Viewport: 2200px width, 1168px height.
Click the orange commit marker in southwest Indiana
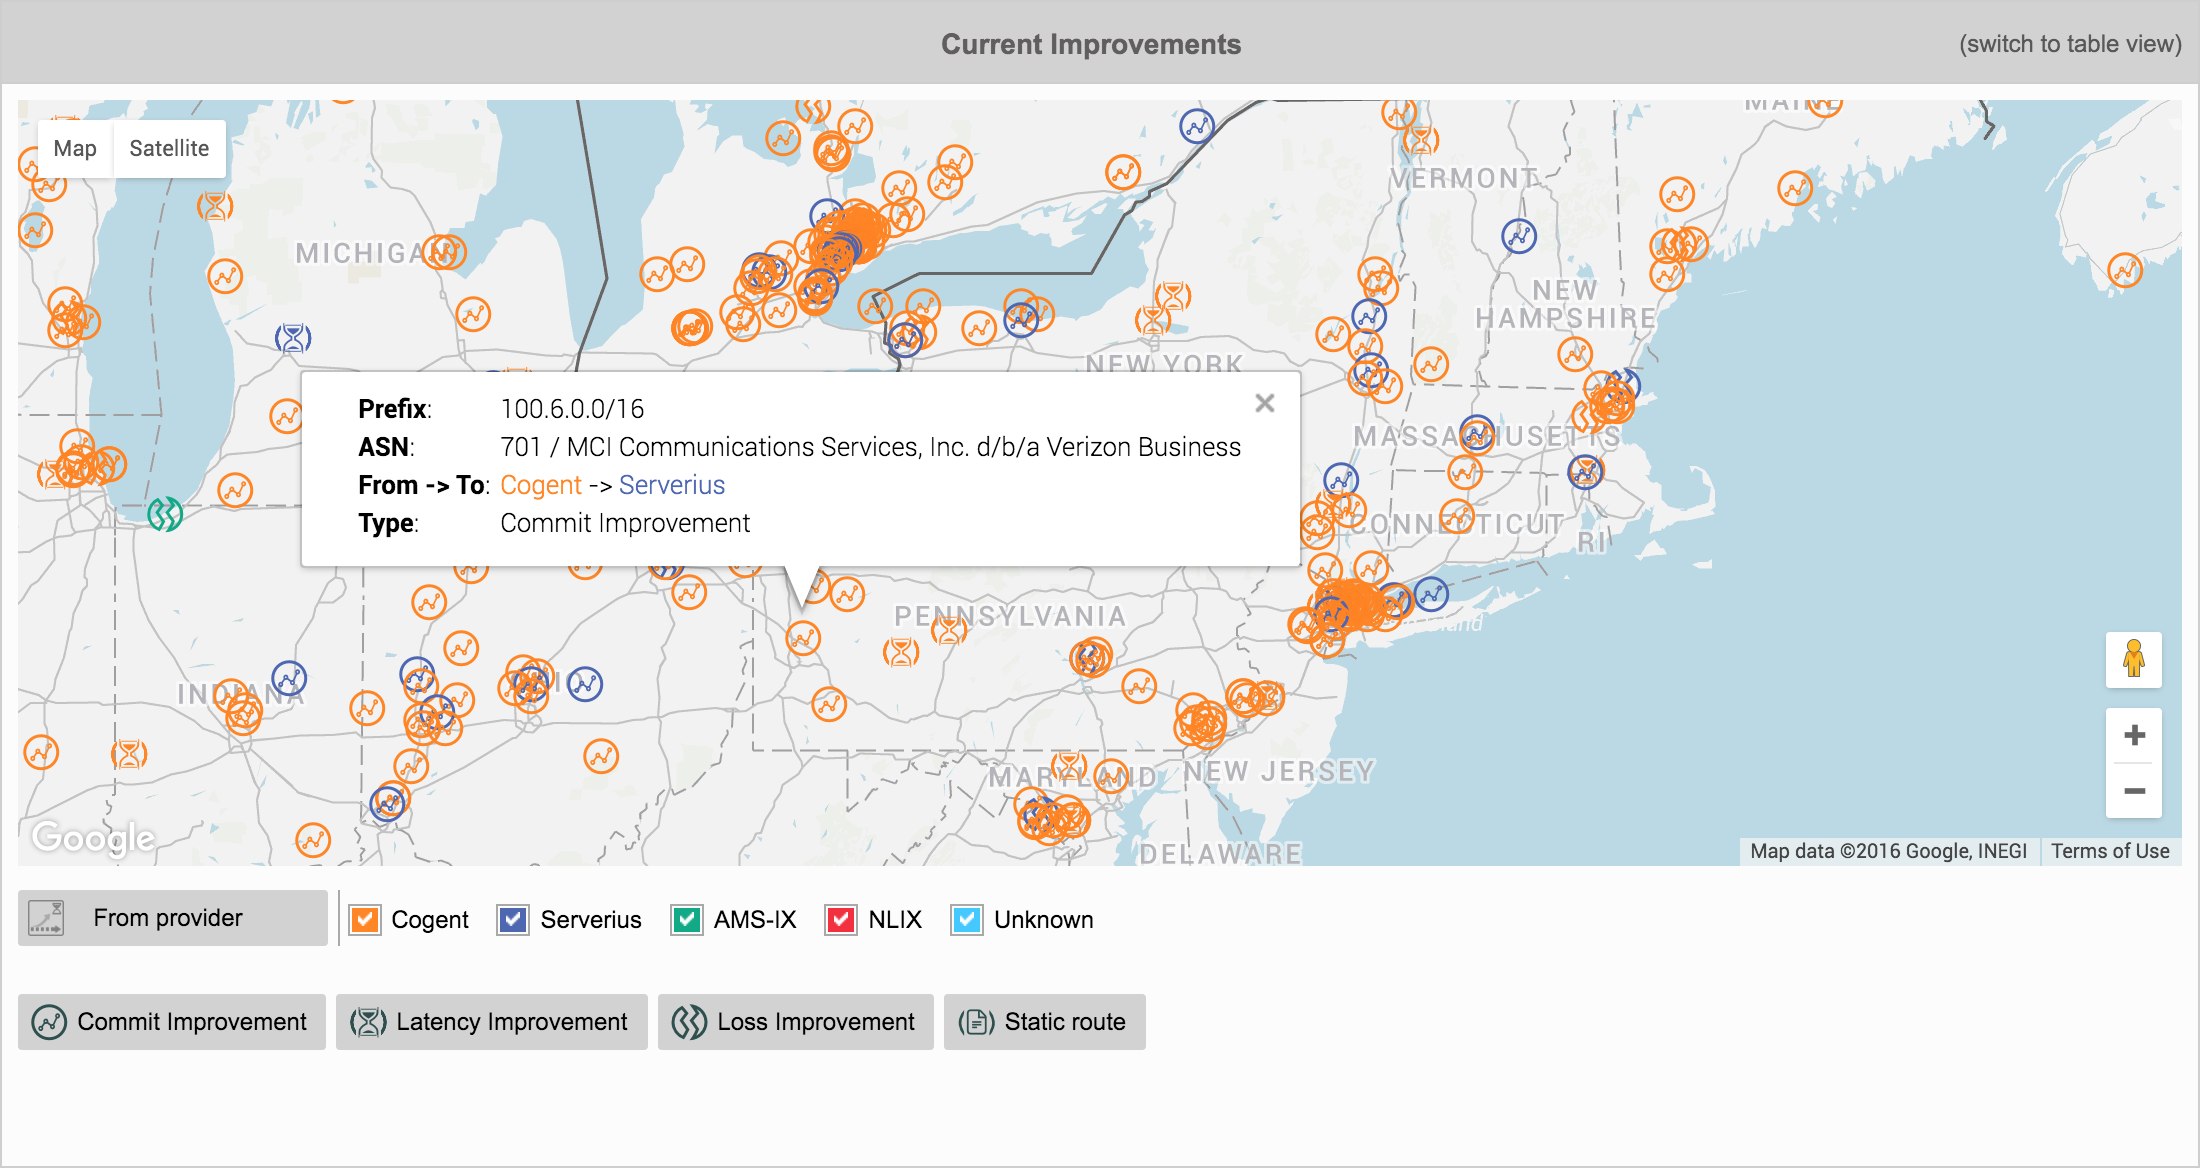[41, 752]
